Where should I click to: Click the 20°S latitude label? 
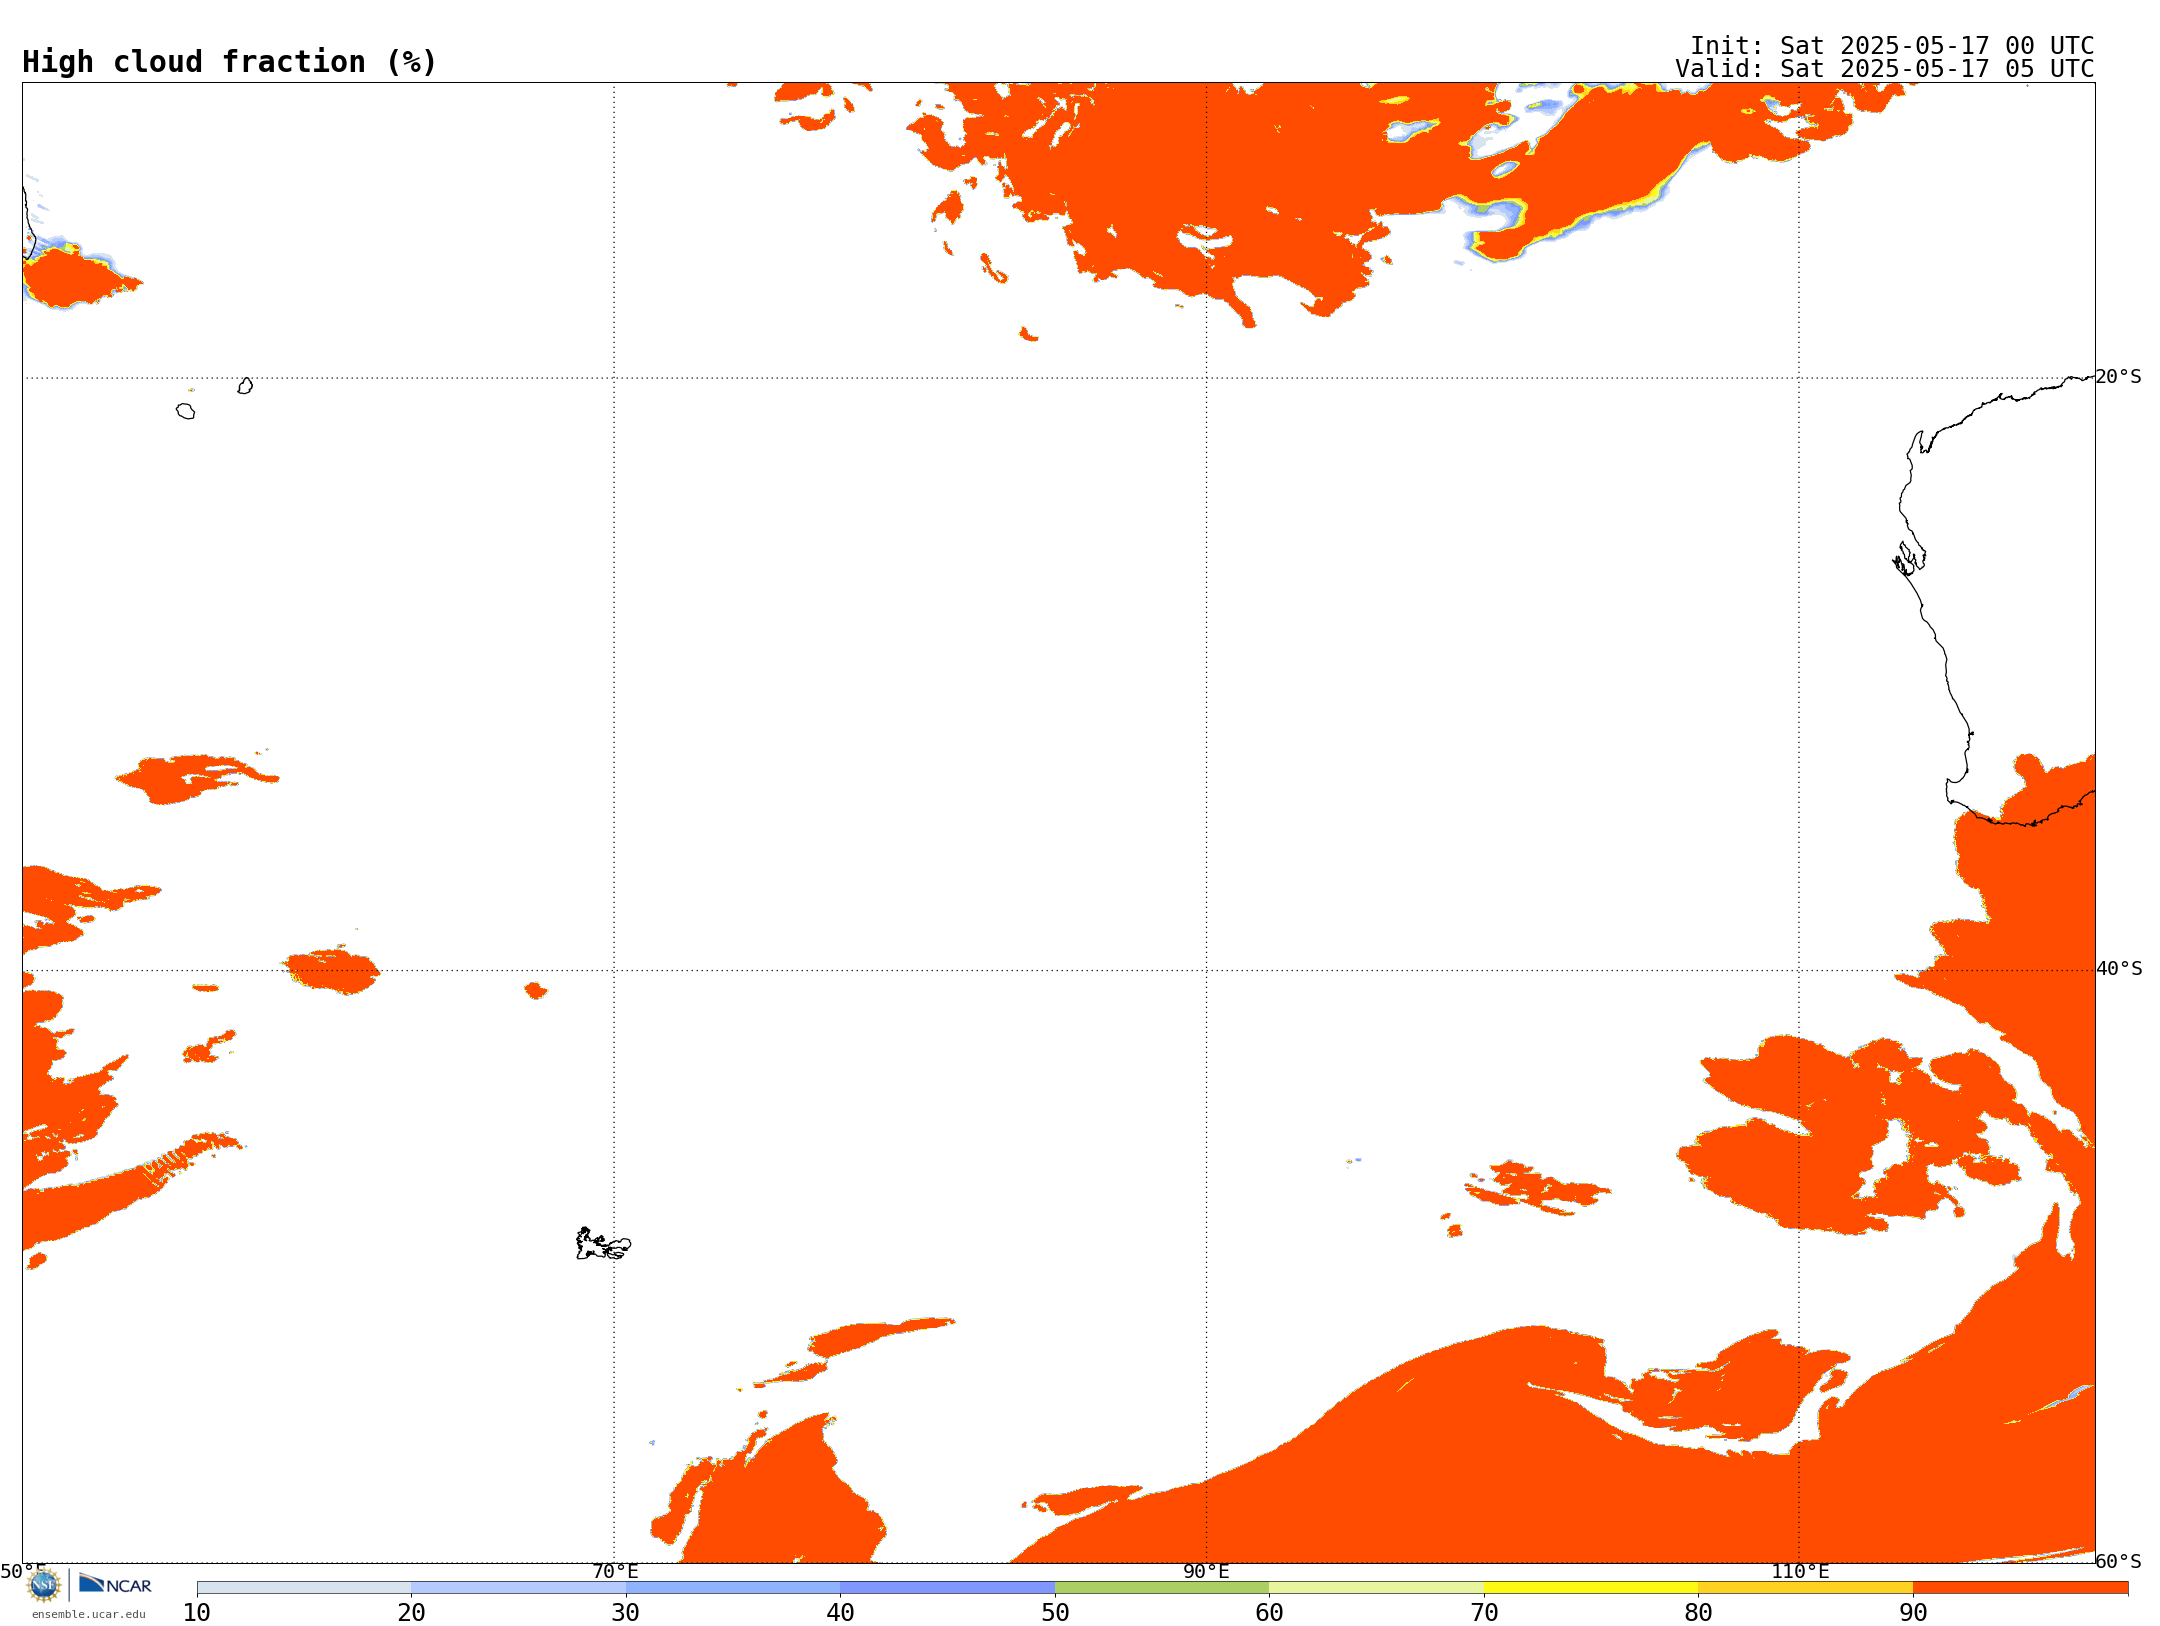coord(2119,377)
